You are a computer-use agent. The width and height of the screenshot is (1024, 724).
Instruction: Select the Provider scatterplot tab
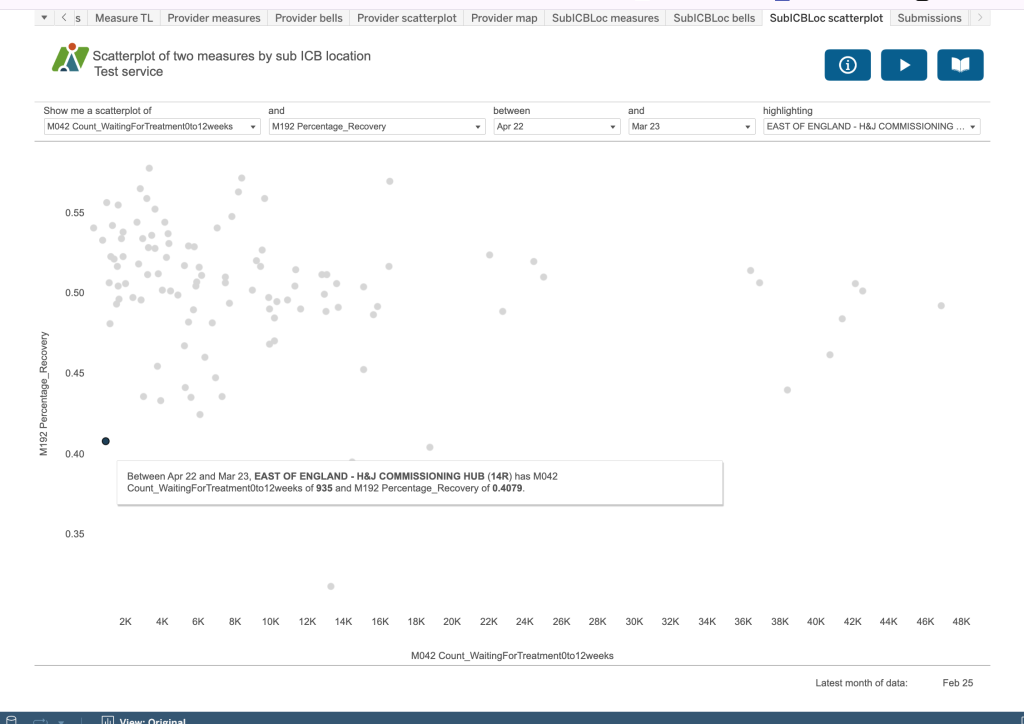click(x=406, y=18)
